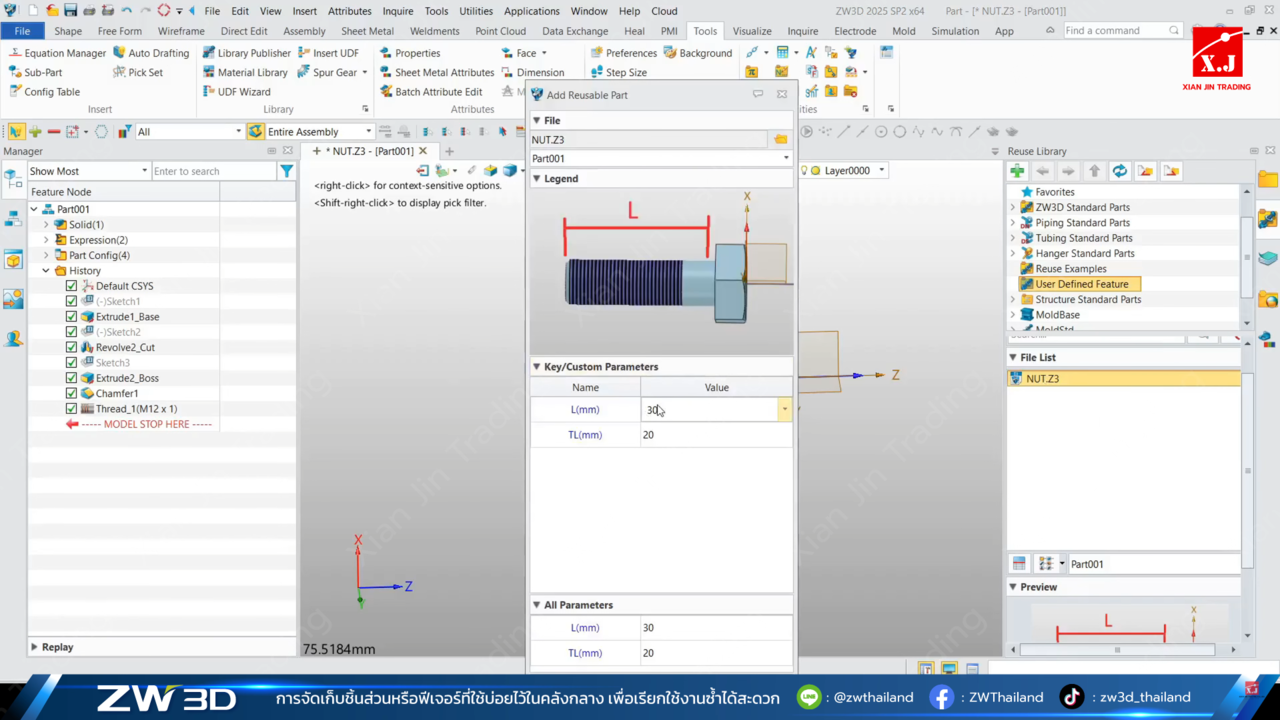1280x720 pixels.
Task: Uncheck the Extrude1_Base feature checkbox
Action: click(x=71, y=317)
